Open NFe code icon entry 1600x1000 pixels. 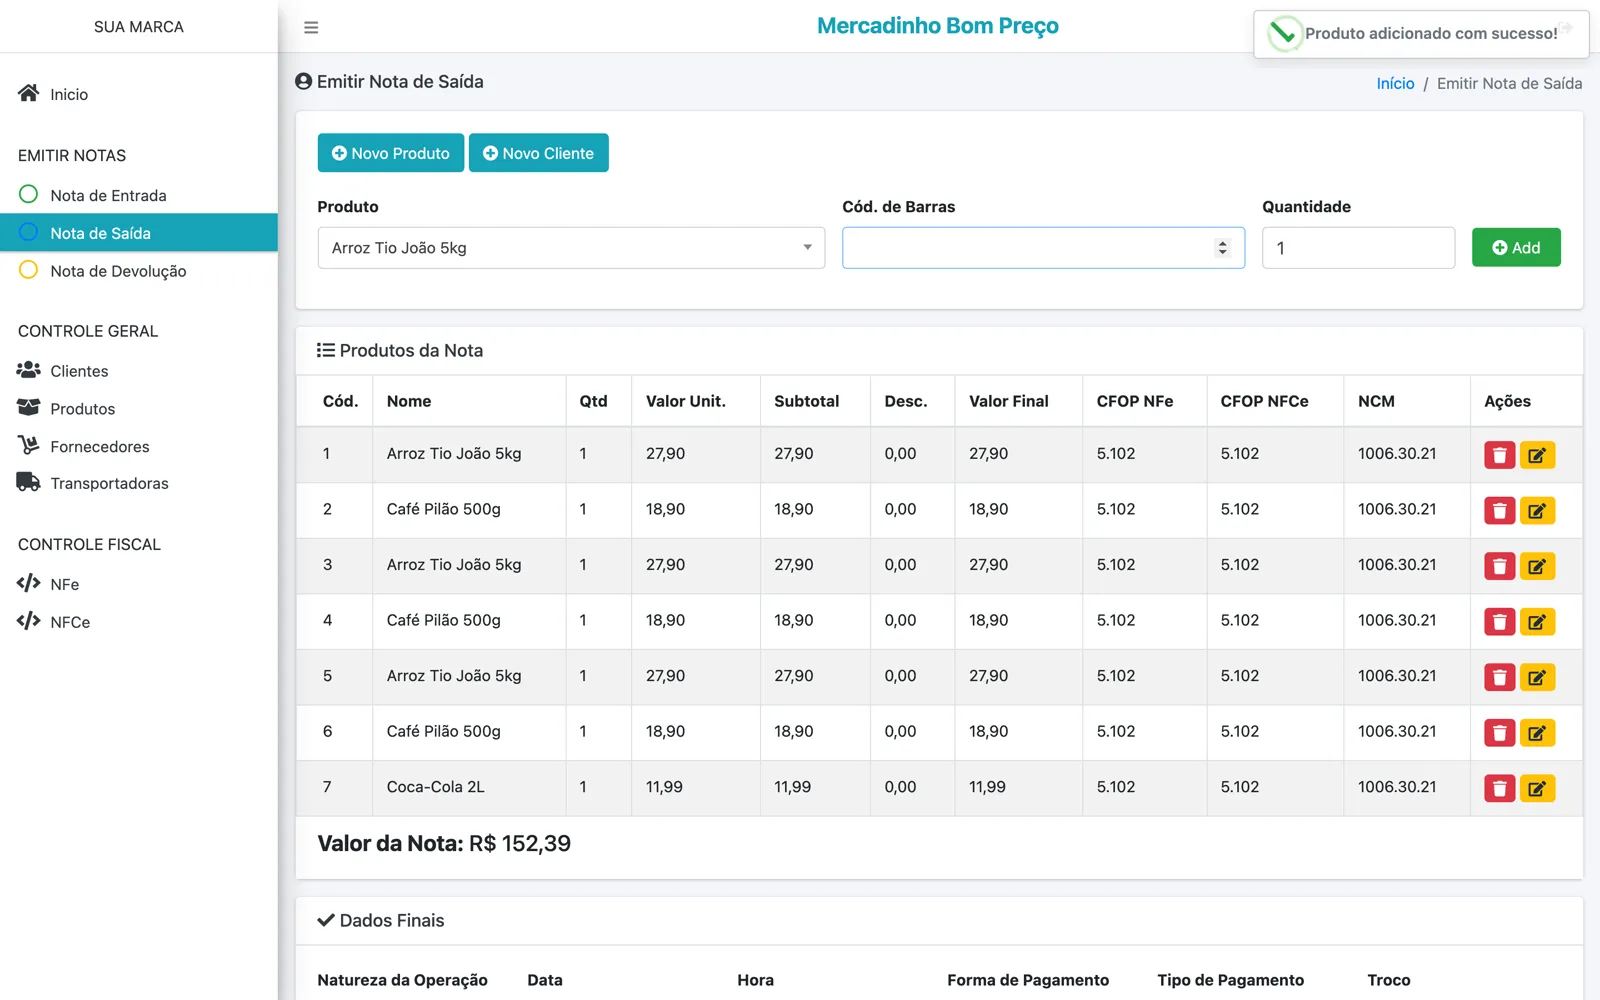28,583
